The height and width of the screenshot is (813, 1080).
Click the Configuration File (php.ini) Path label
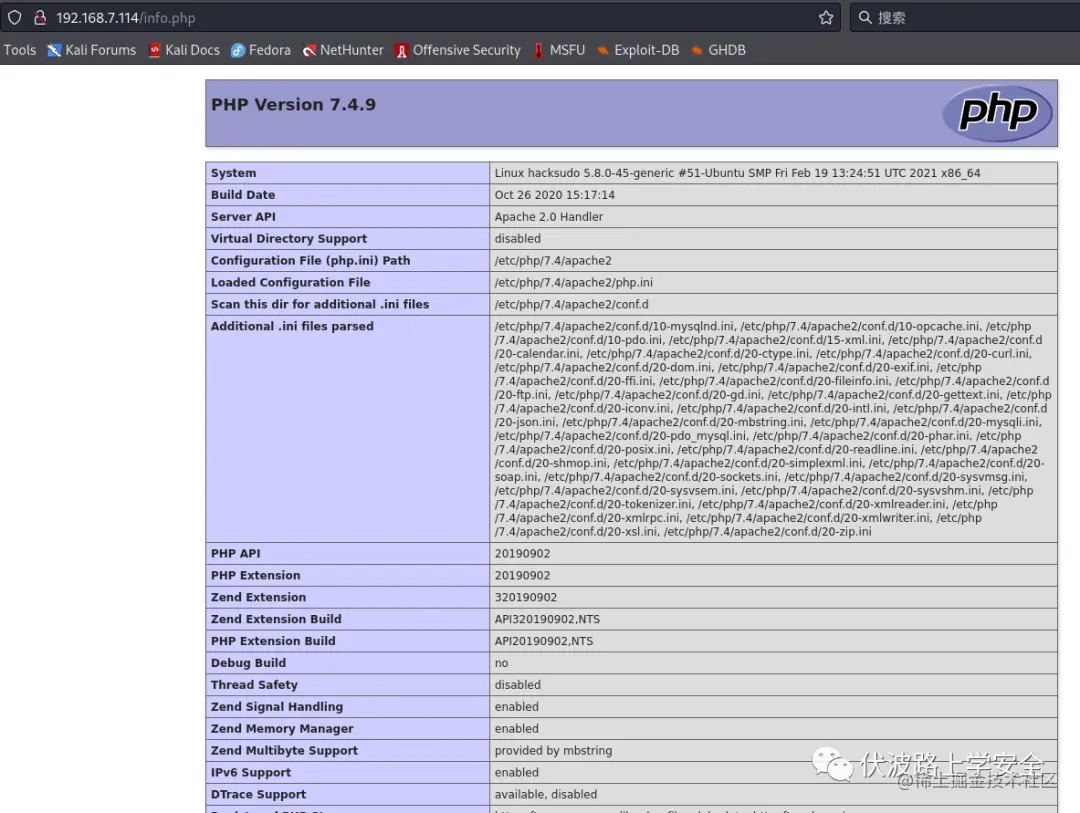[x=310, y=260]
